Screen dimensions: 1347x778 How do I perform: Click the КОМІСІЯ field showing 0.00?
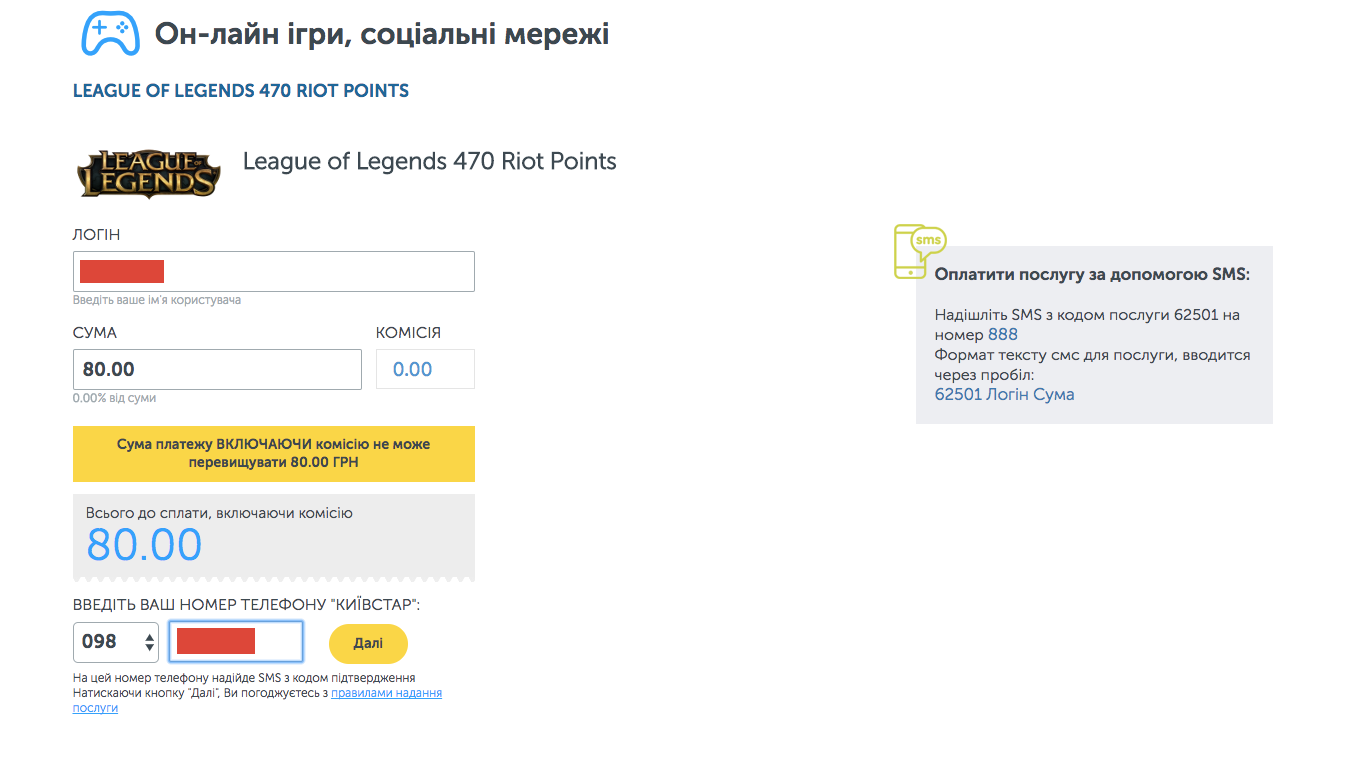(x=425, y=369)
